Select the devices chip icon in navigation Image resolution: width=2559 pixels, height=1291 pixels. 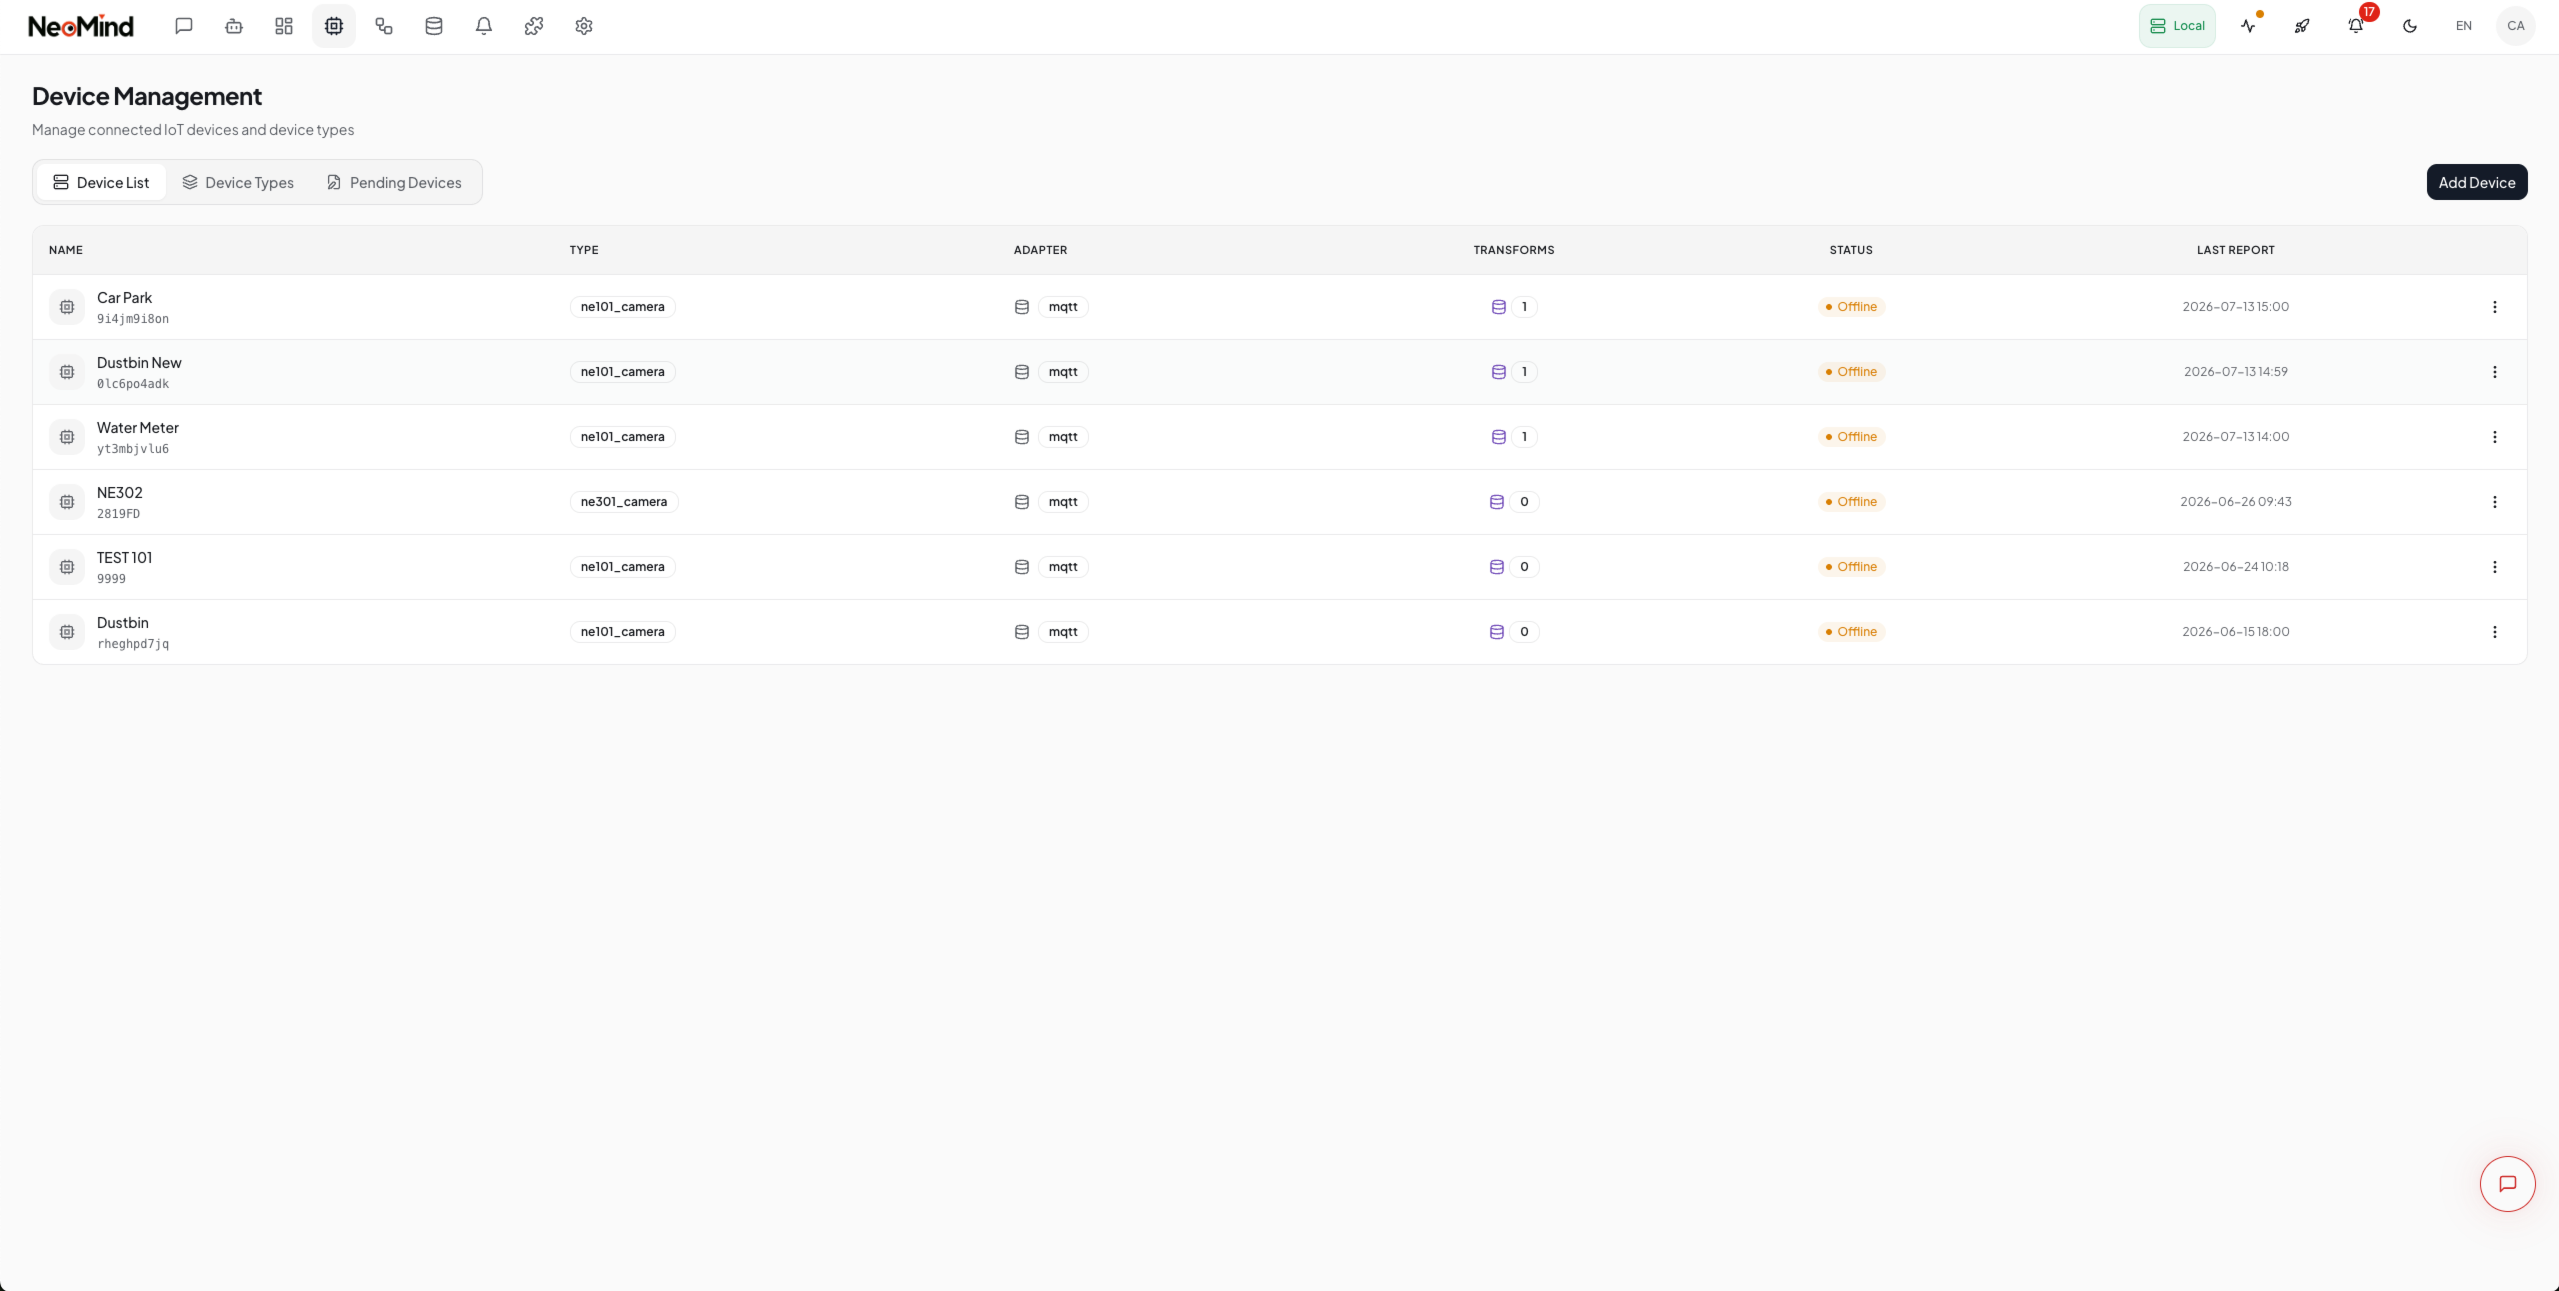coord(334,26)
